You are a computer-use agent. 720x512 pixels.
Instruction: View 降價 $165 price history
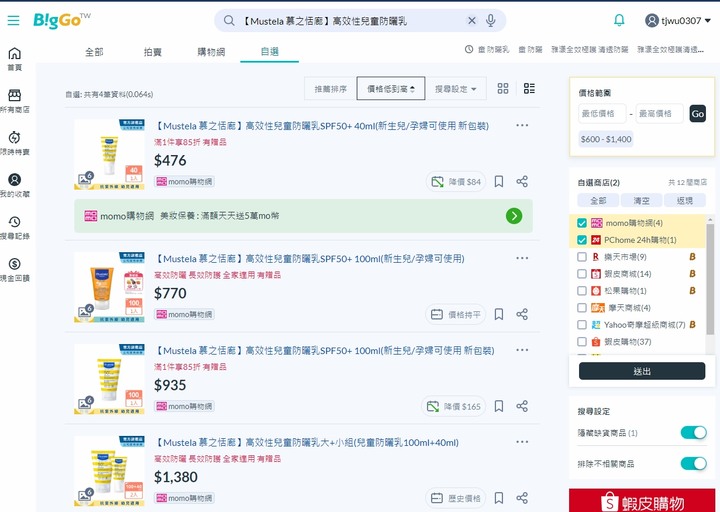(453, 406)
